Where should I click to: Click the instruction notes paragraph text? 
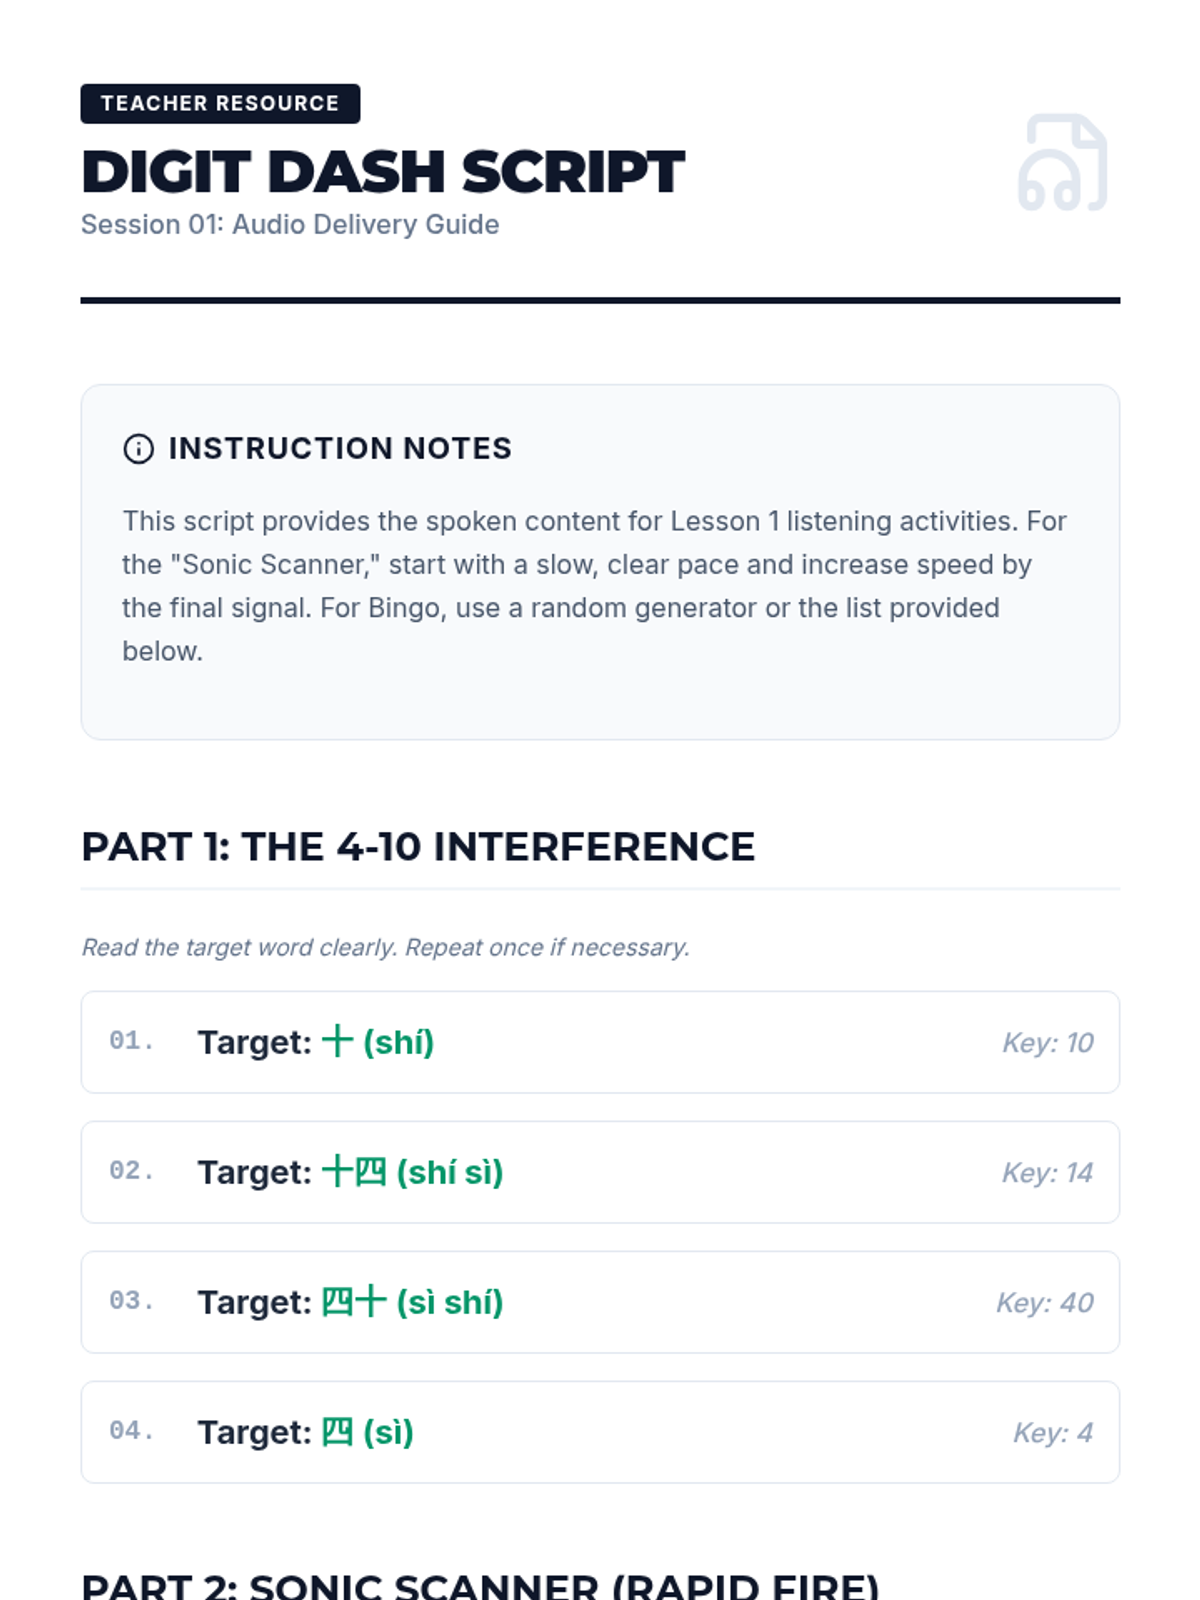[x=595, y=586]
